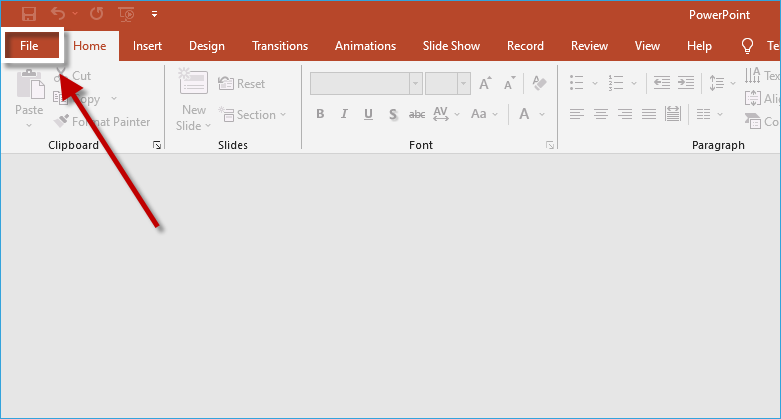Open the Clipboard dialog launcher
Screen dimensions: 781x419
[x=157, y=145]
